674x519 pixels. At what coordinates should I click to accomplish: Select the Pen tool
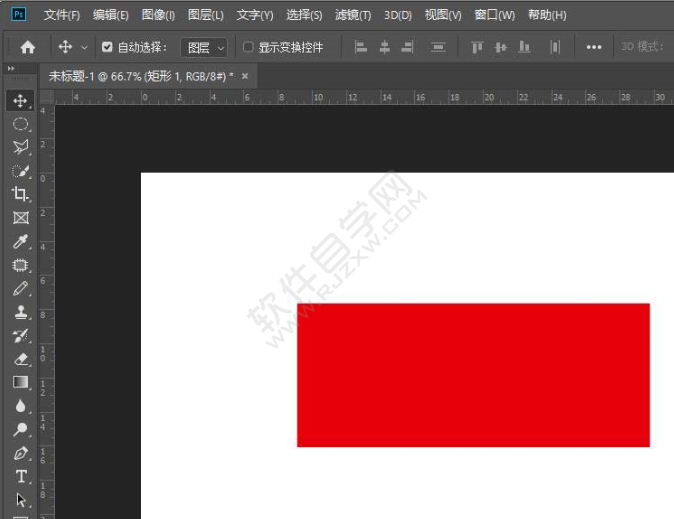tap(20, 453)
